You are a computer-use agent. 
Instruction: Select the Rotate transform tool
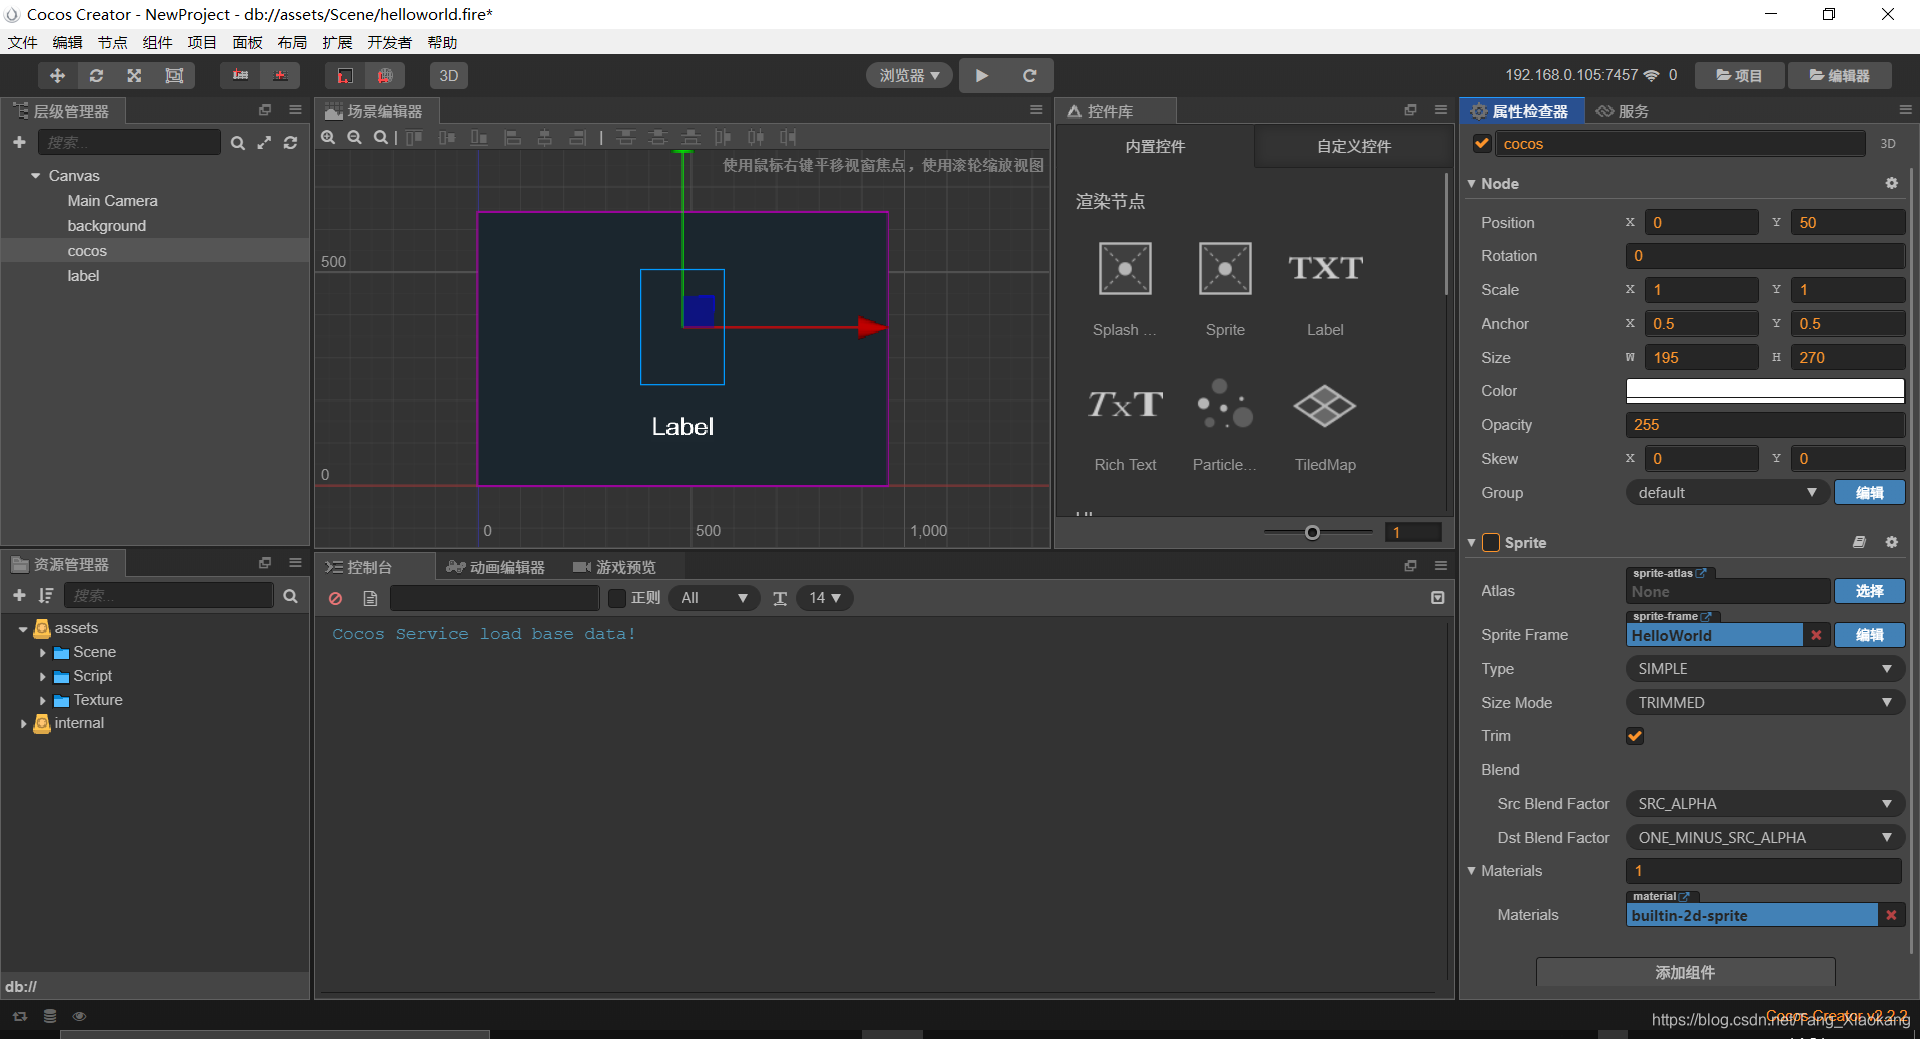tap(96, 76)
